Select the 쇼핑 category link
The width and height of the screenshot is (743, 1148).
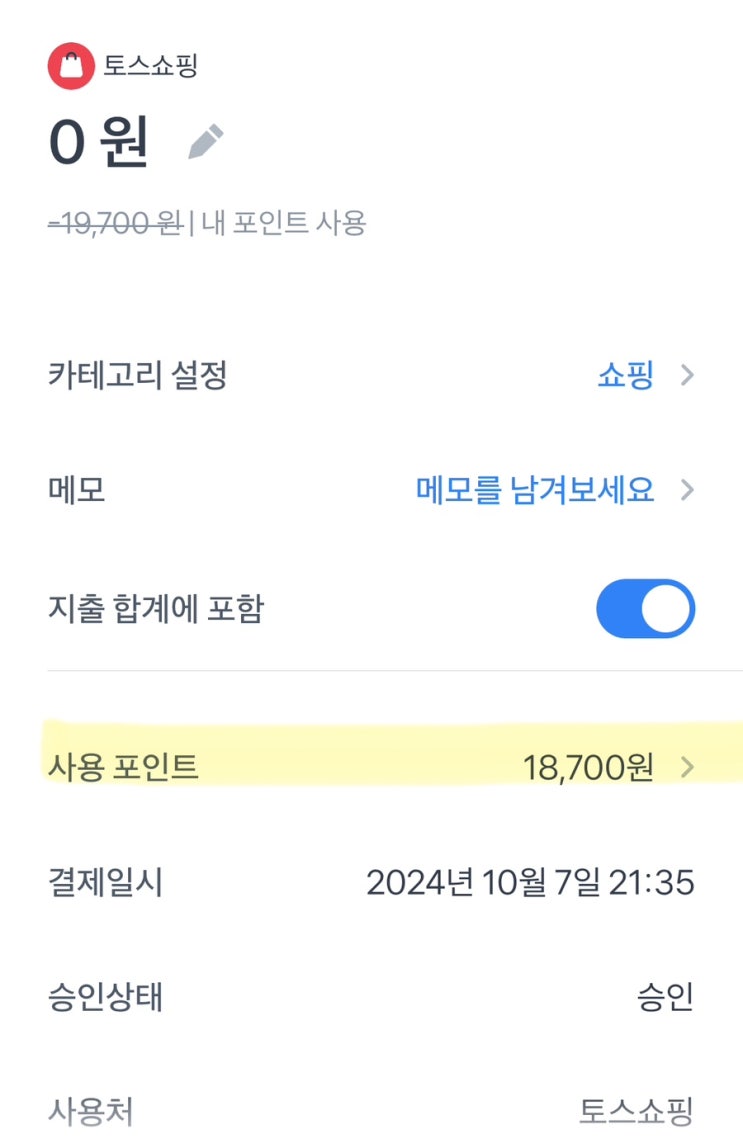pos(625,376)
